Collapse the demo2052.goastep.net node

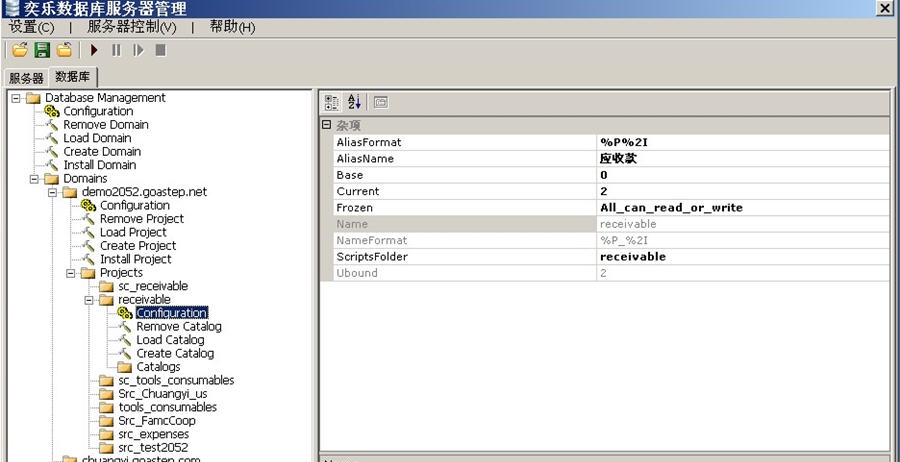click(52, 192)
